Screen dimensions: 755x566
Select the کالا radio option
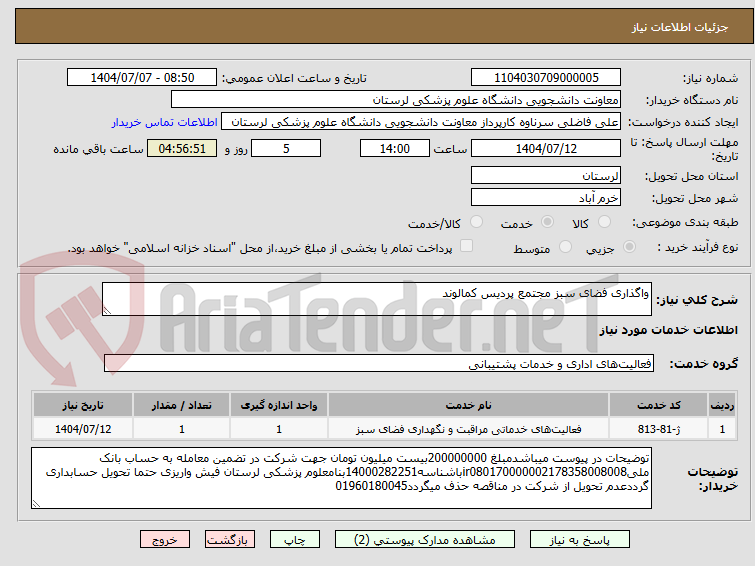click(x=604, y=222)
